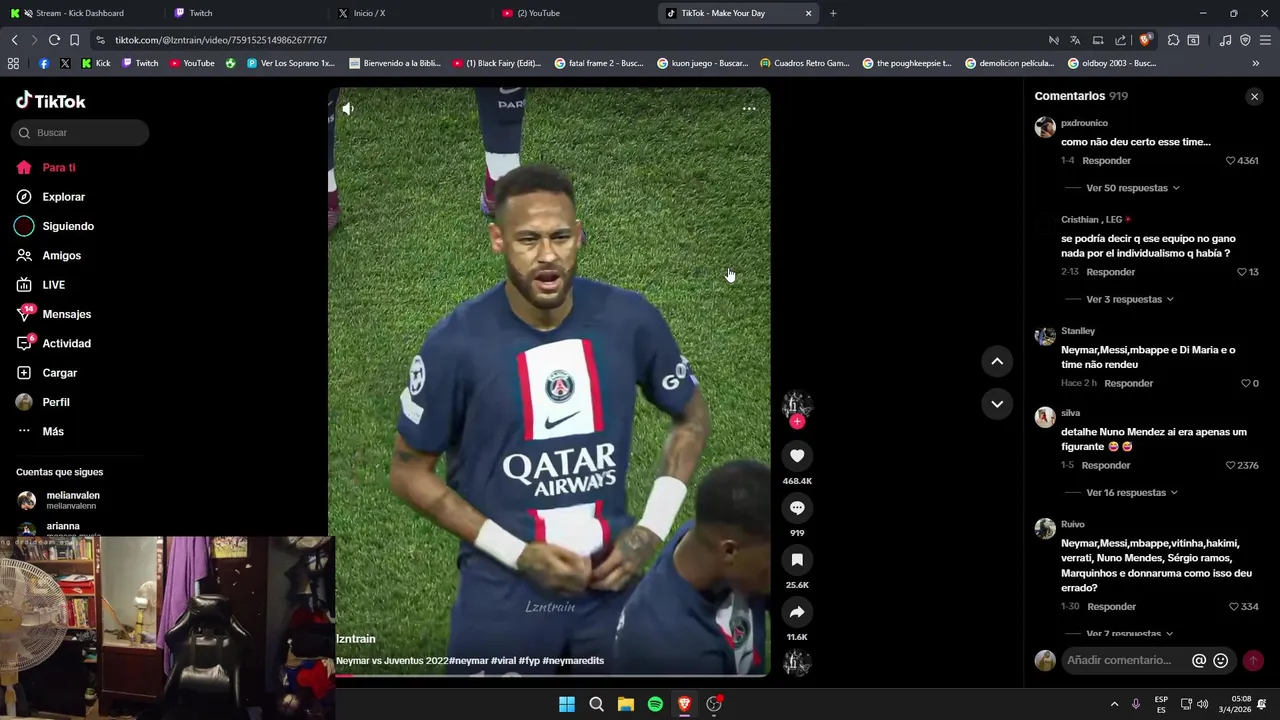The image size is (1280, 720).
Task: Save video with bookmark icon
Action: 797,560
